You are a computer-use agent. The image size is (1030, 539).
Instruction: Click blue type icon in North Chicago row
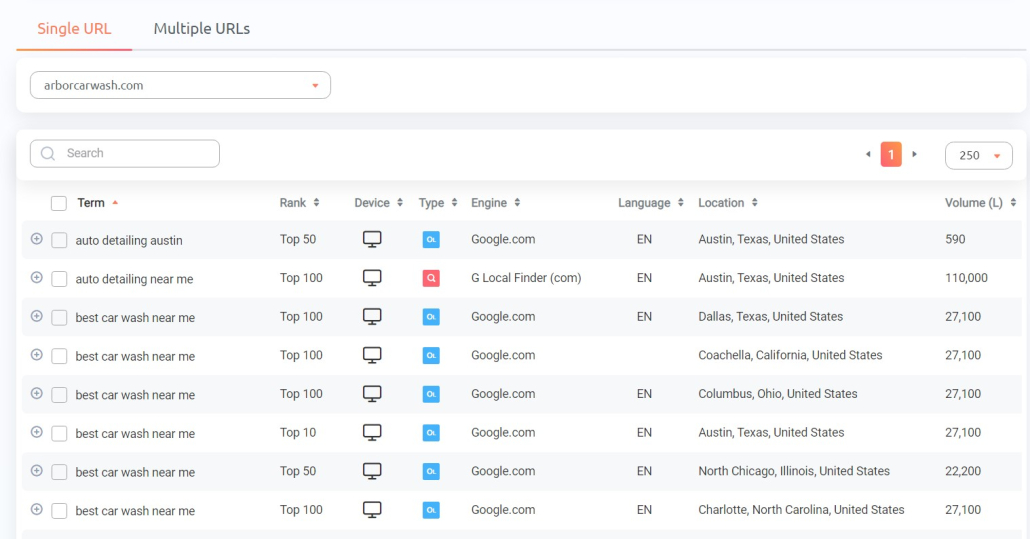tap(431, 471)
